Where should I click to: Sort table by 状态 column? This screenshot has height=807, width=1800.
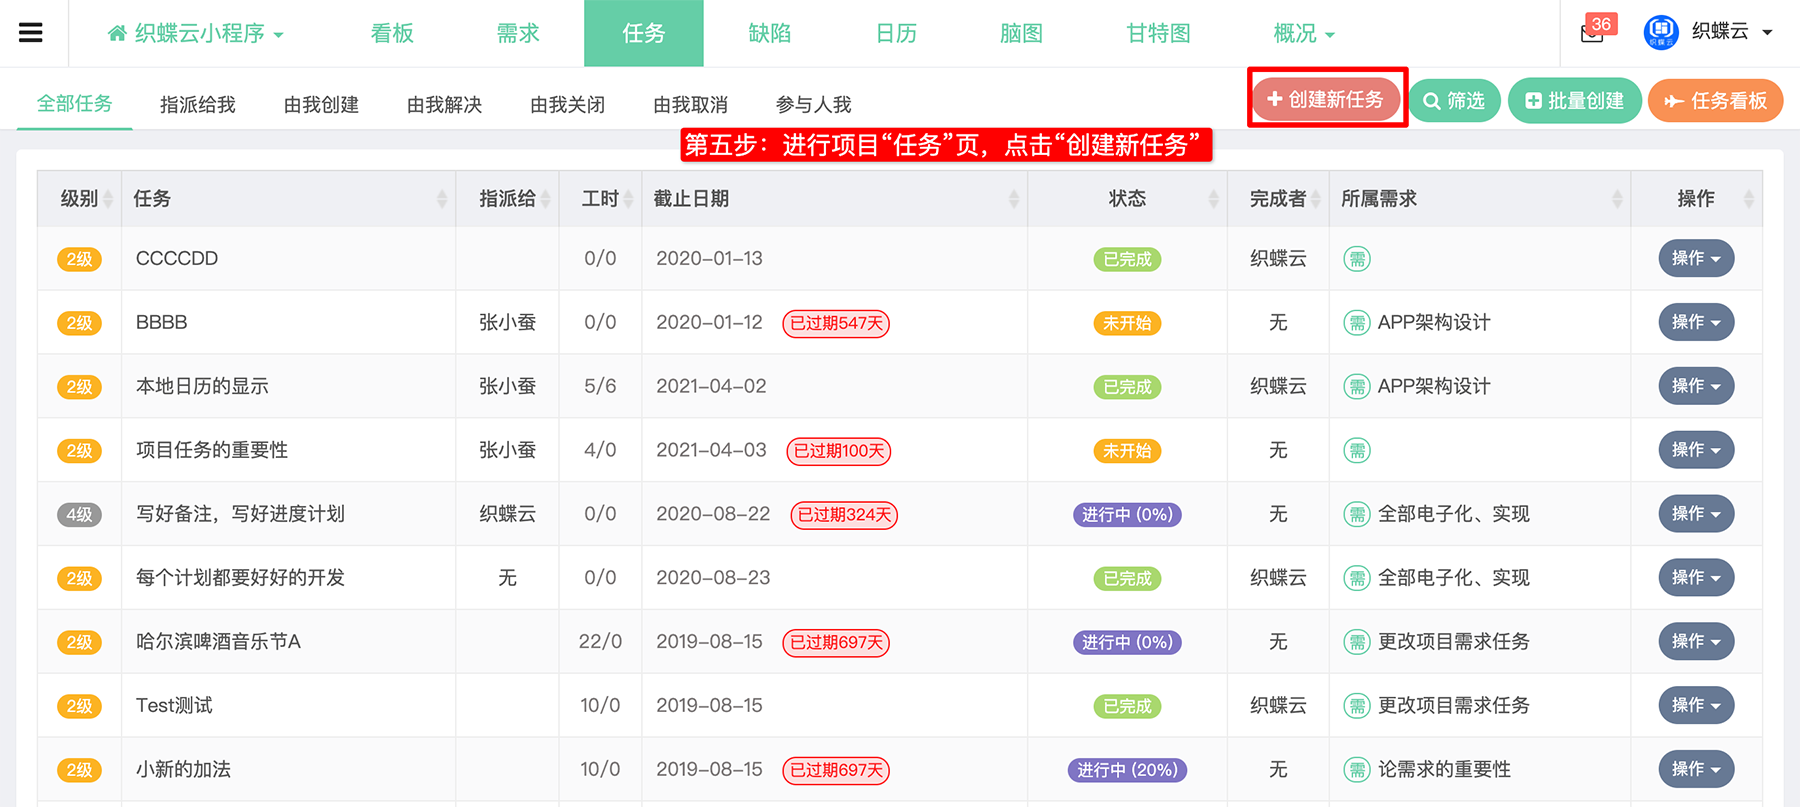coord(1128,199)
